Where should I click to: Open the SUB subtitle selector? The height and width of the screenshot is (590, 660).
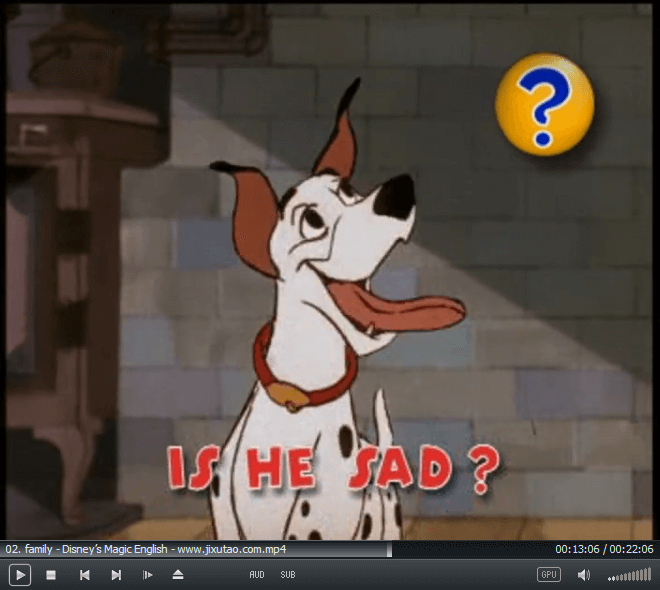point(288,575)
